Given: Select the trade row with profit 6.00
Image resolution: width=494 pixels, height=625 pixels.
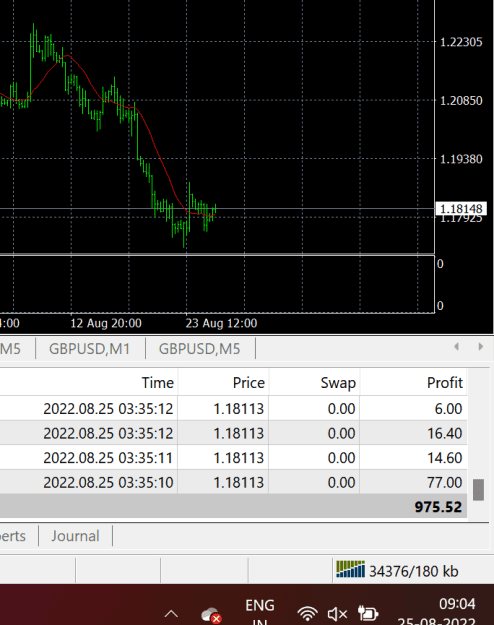Looking at the screenshot, I should click(x=233, y=409).
